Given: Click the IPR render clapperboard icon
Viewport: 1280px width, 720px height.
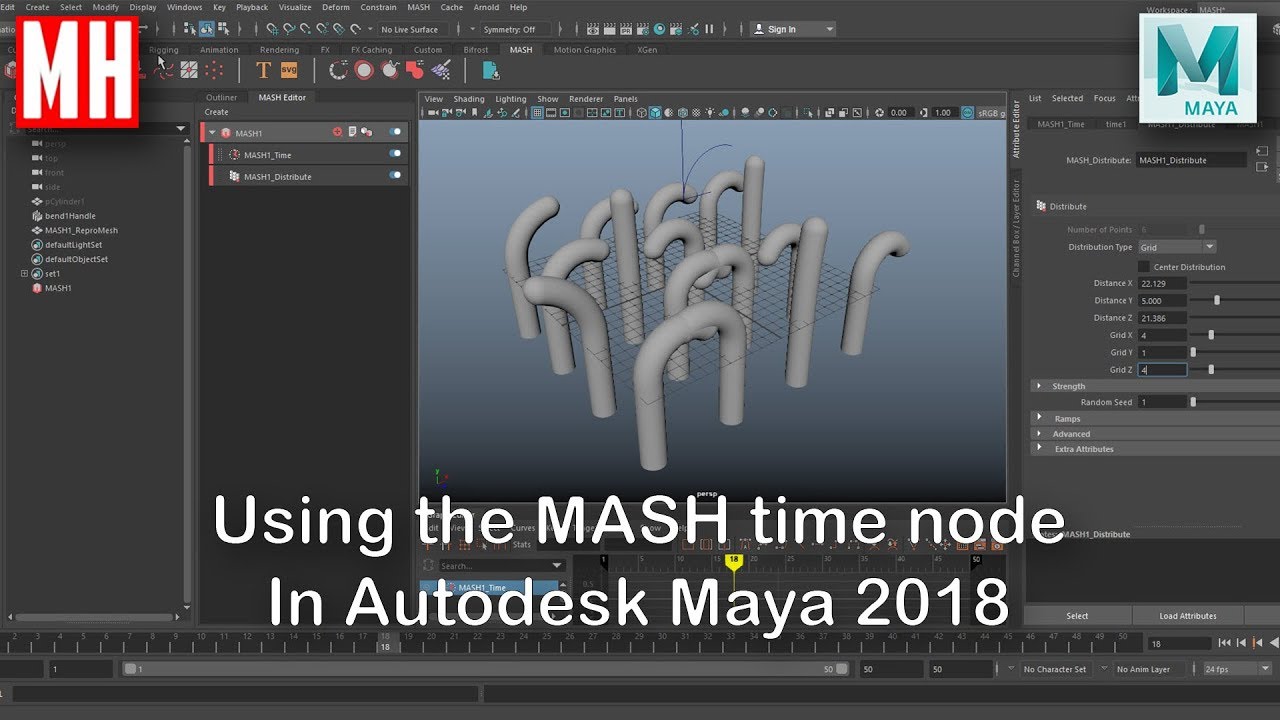Looking at the screenshot, I should [x=625, y=29].
